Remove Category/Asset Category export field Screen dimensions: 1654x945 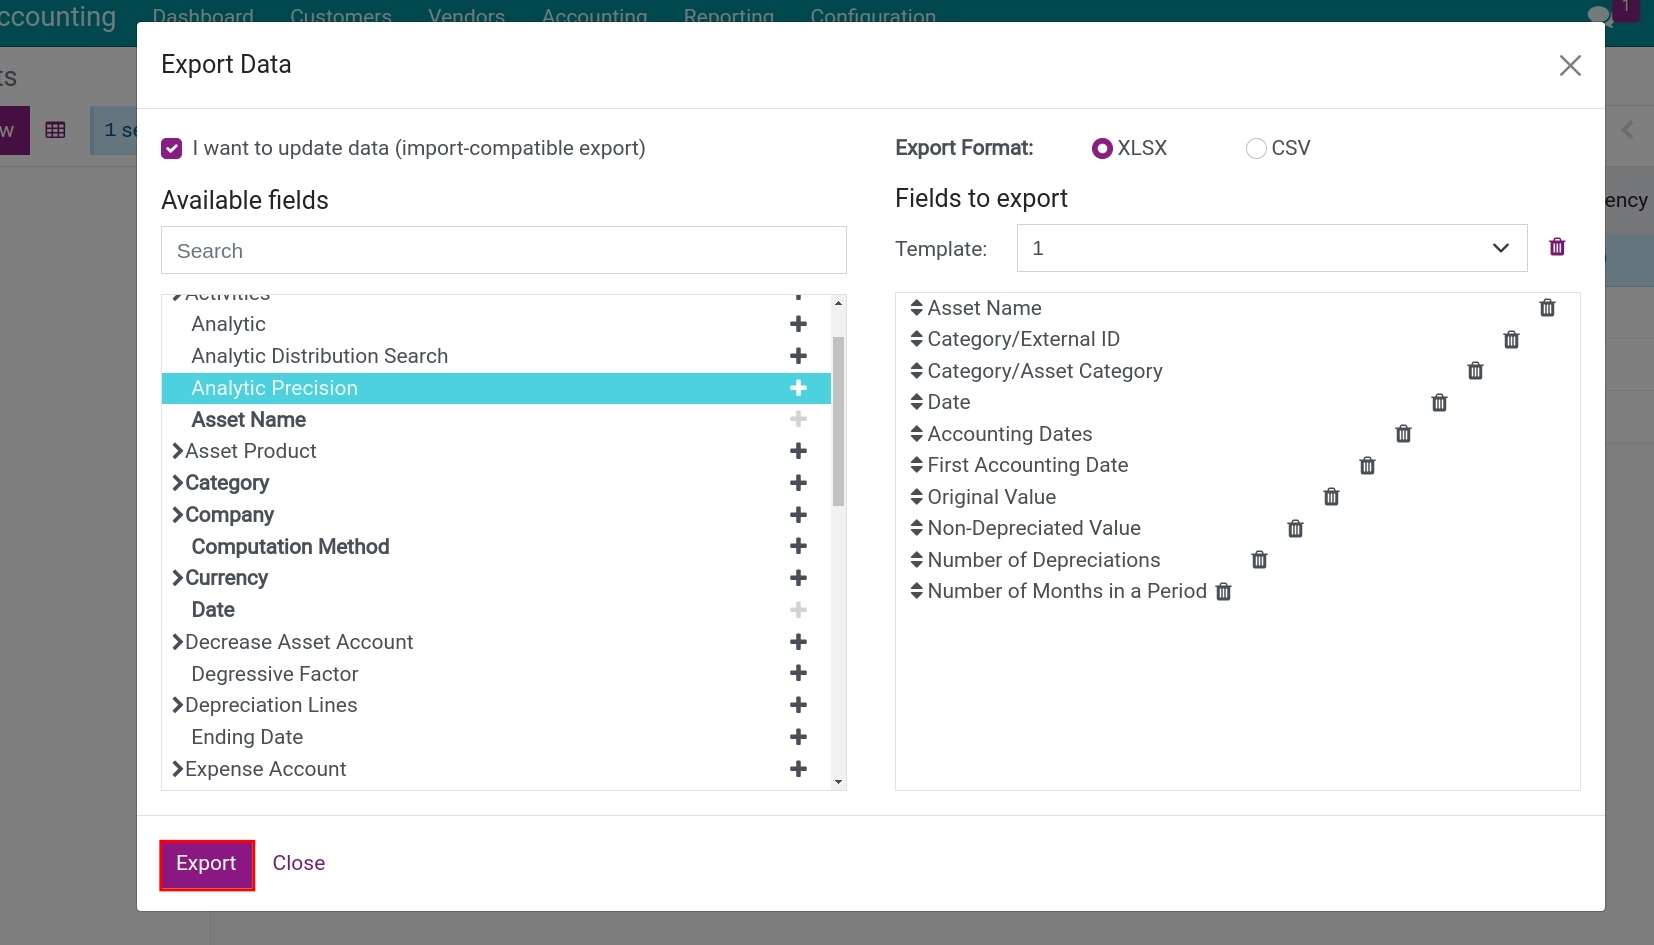click(1475, 371)
